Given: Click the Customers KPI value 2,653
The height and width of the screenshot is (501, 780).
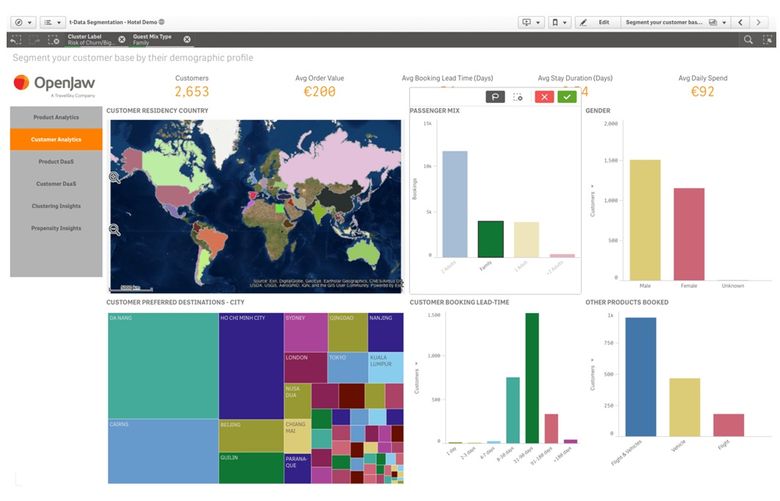Looking at the screenshot, I should (x=192, y=92).
